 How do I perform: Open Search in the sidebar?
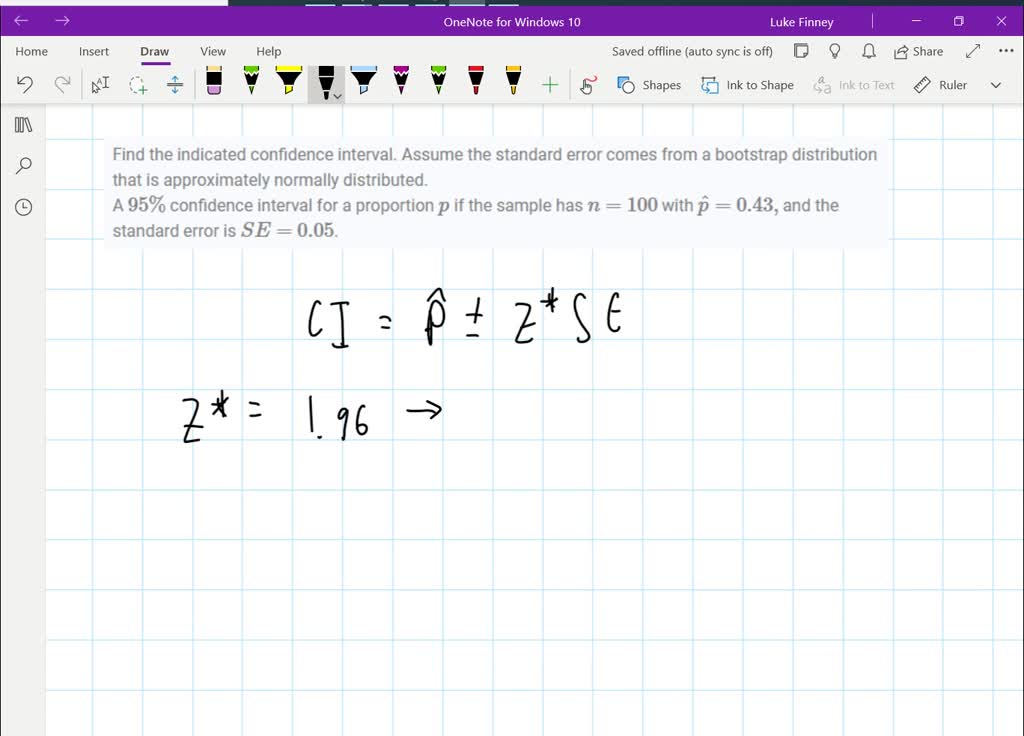coord(22,165)
